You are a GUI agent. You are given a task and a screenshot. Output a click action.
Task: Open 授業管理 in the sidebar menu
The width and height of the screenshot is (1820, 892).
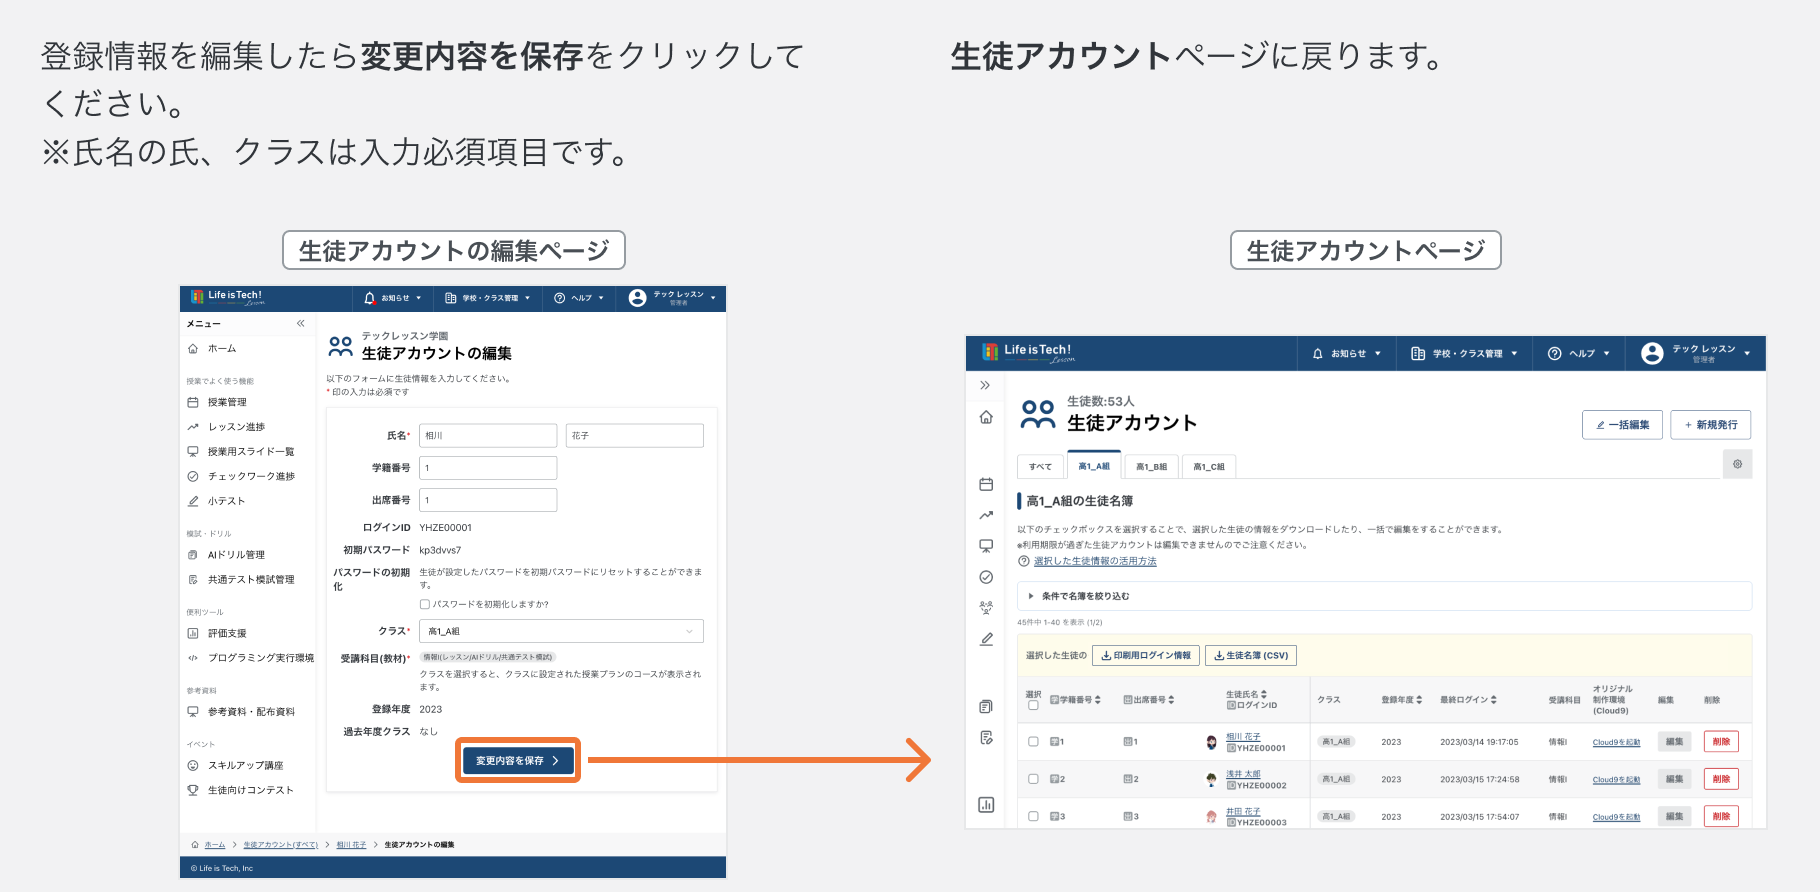click(x=217, y=402)
